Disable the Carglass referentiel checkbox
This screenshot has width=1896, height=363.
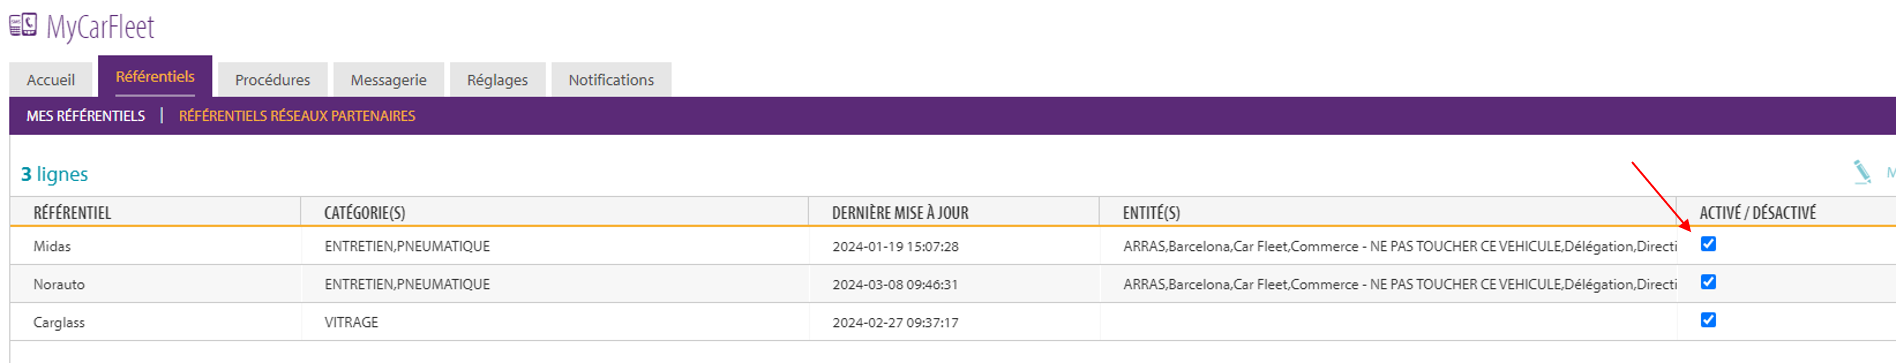[x=1708, y=320]
